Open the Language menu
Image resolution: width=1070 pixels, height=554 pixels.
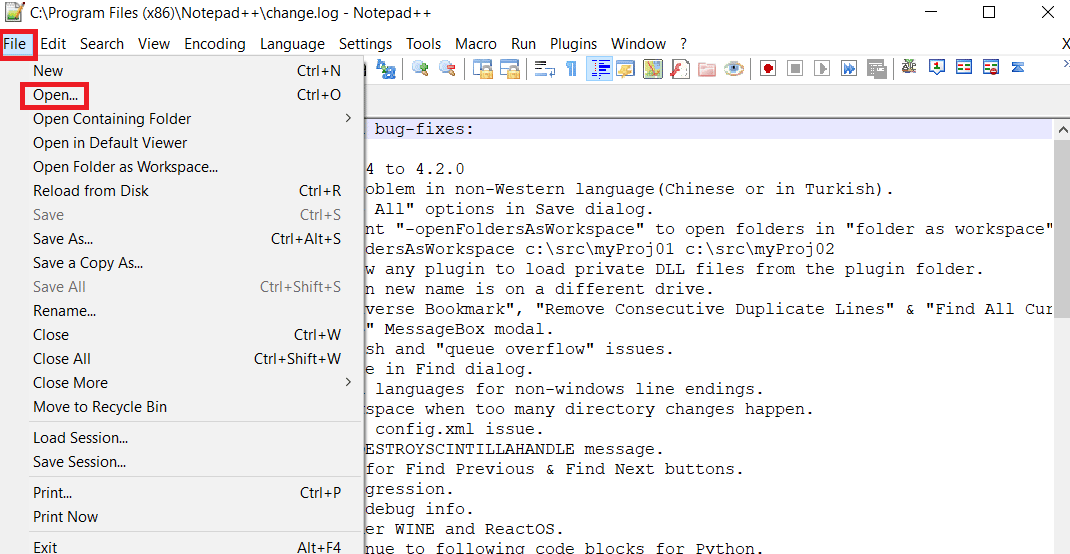pyautogui.click(x=292, y=44)
